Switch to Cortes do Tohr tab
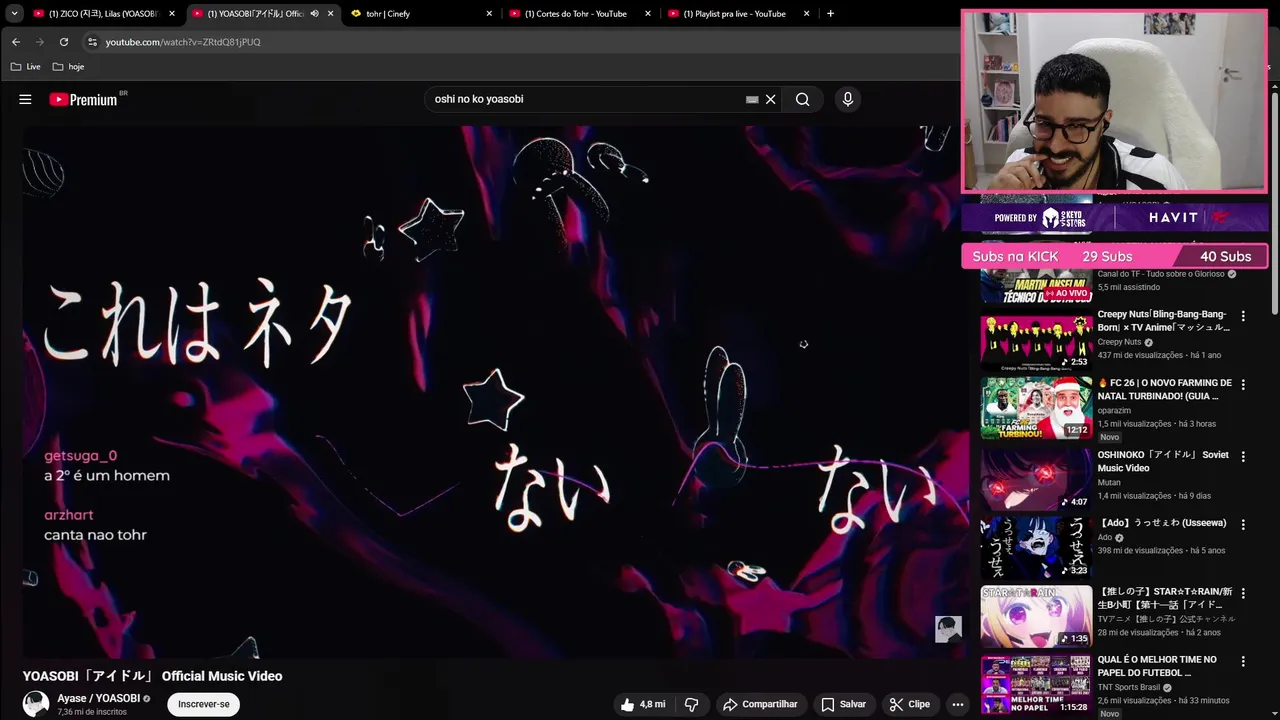The width and height of the screenshot is (1280, 720). (575, 14)
